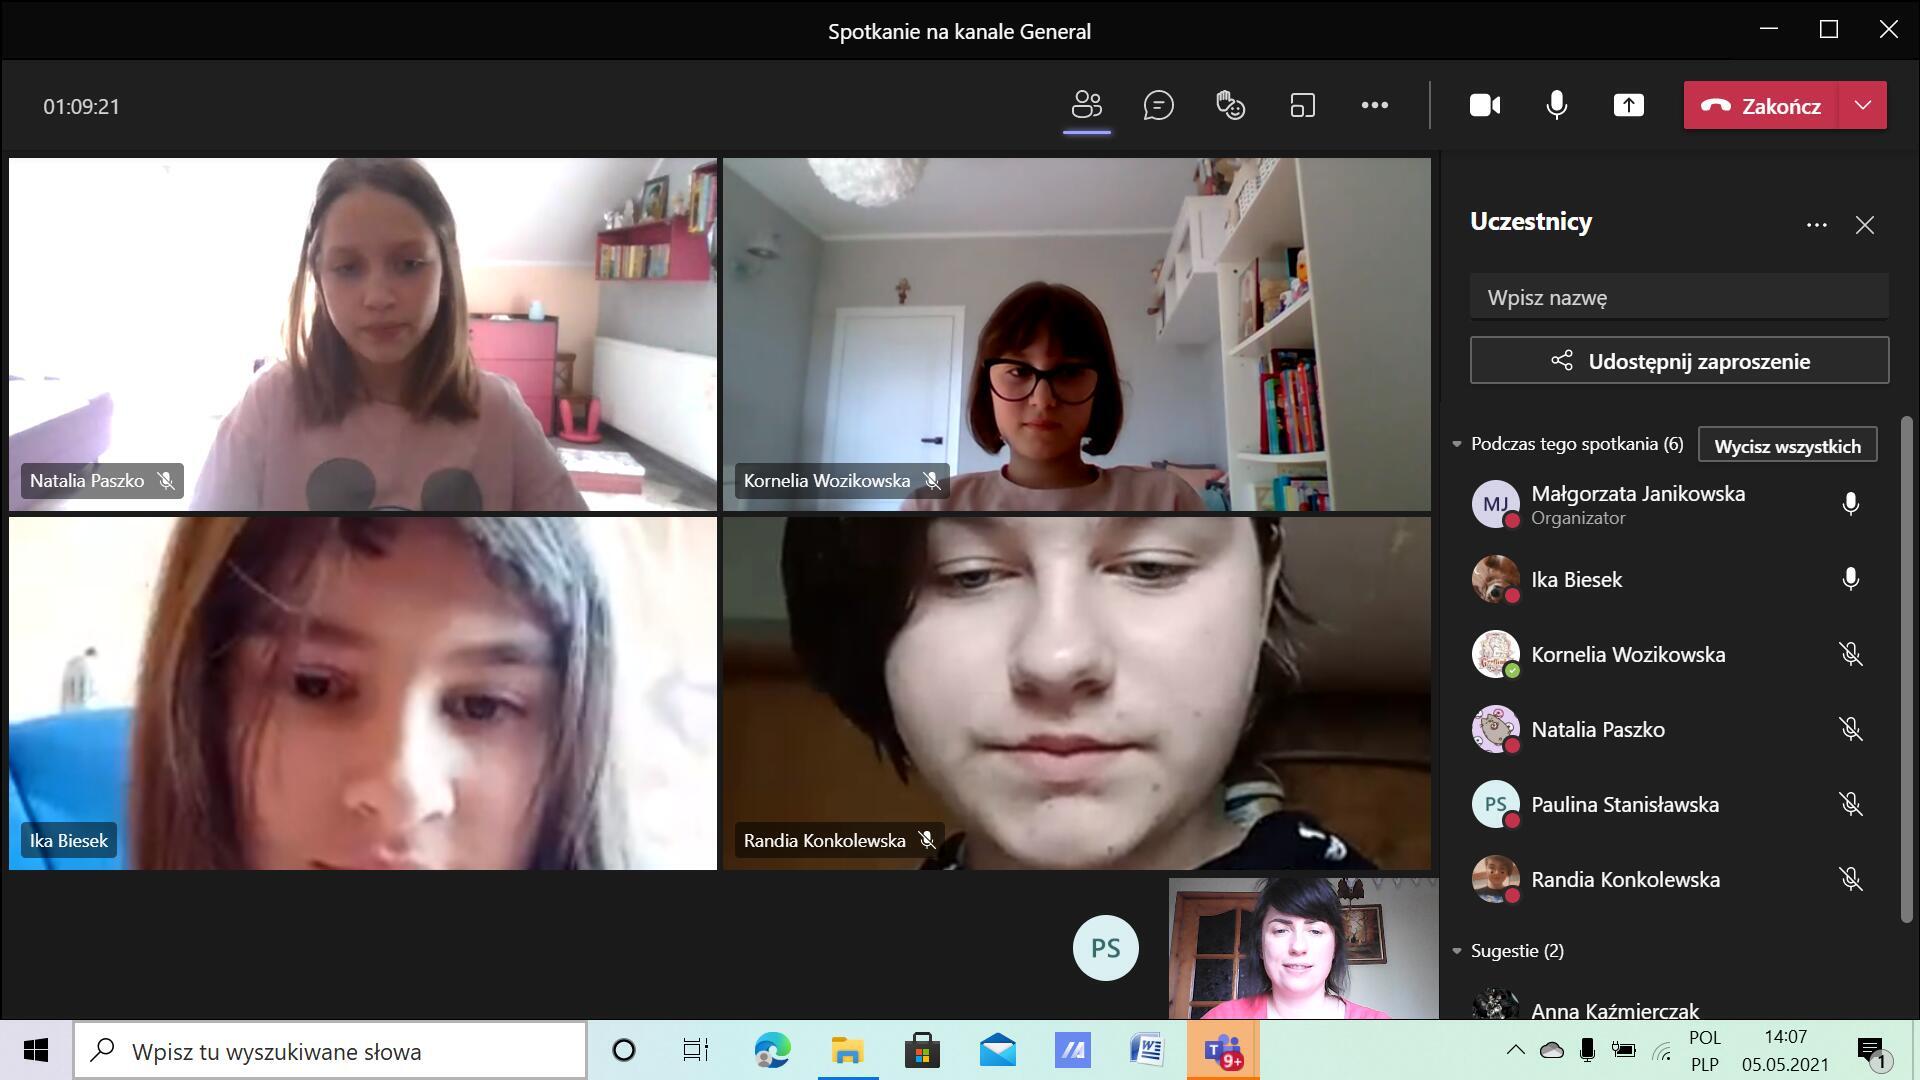1920x1080 pixels.
Task: Expand the Zakończ dropdown arrow
Action: (1863, 105)
